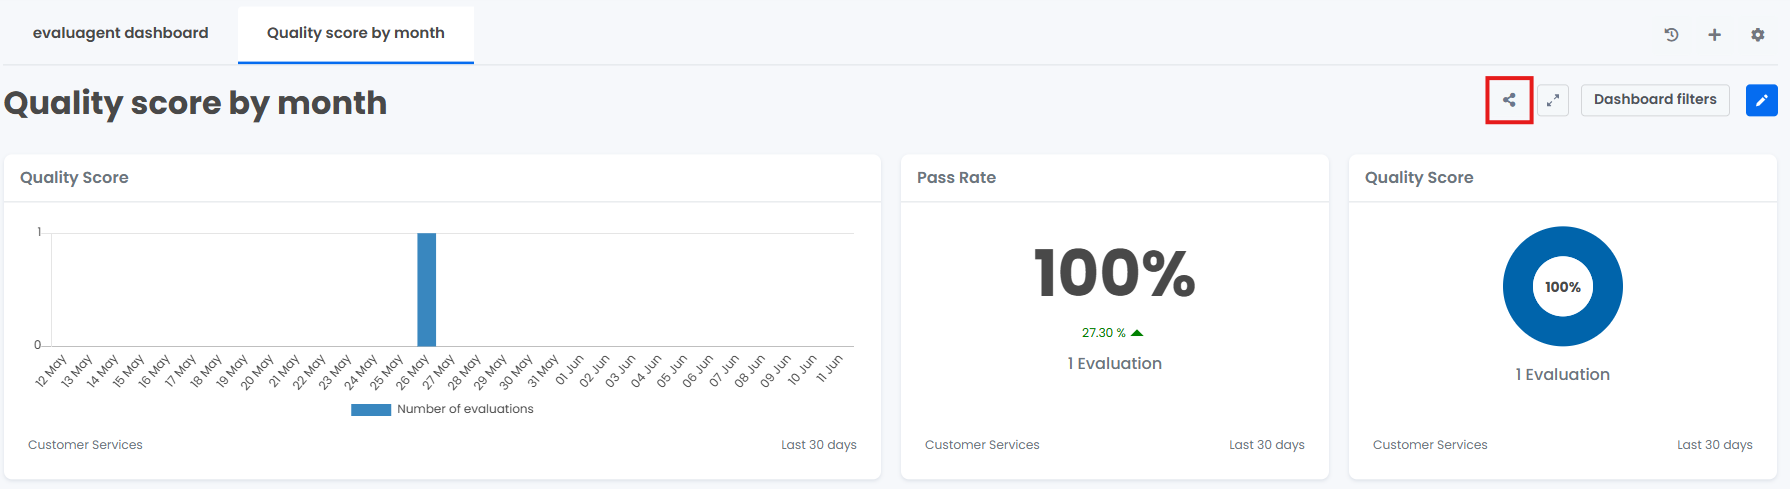Open the history clock icon
The image size is (1790, 489).
[x=1671, y=34]
